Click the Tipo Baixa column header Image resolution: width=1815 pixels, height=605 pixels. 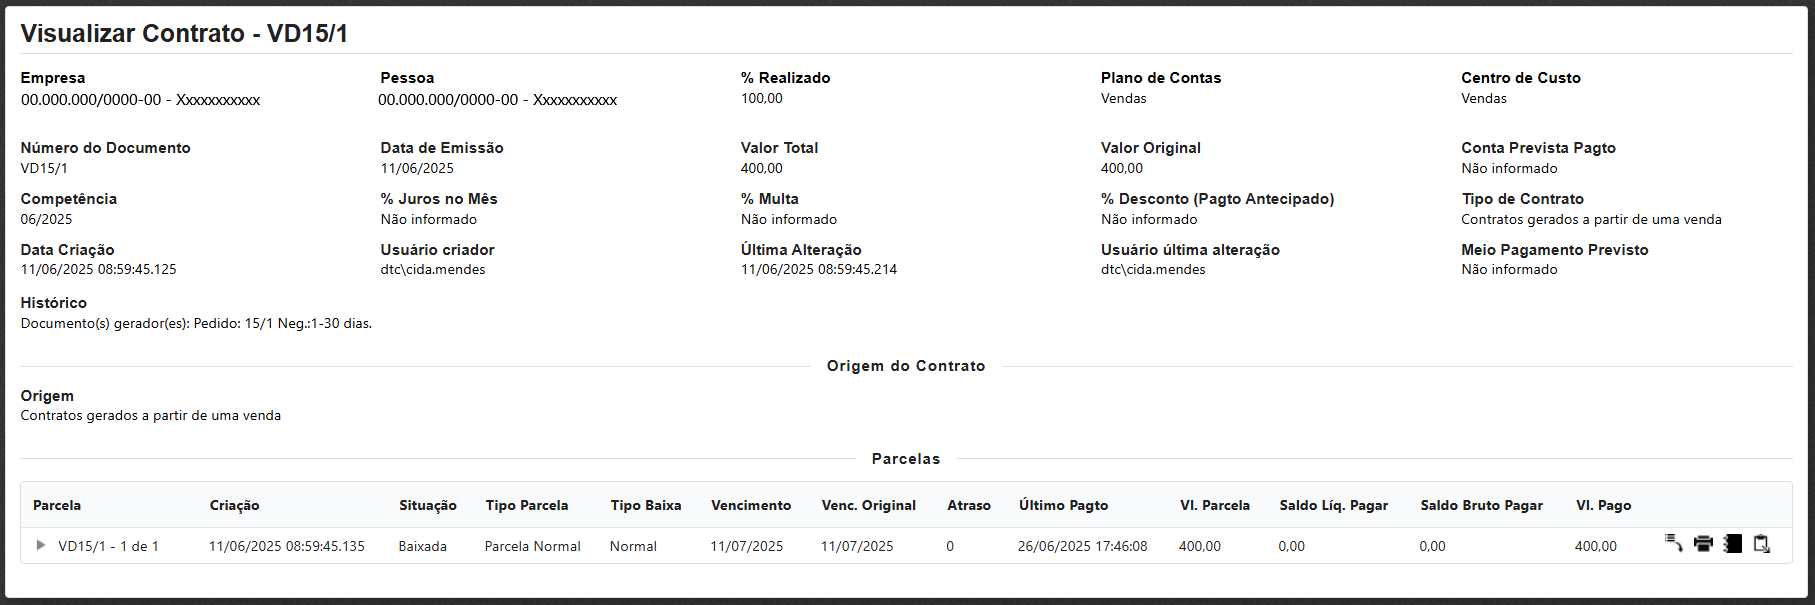tap(646, 506)
